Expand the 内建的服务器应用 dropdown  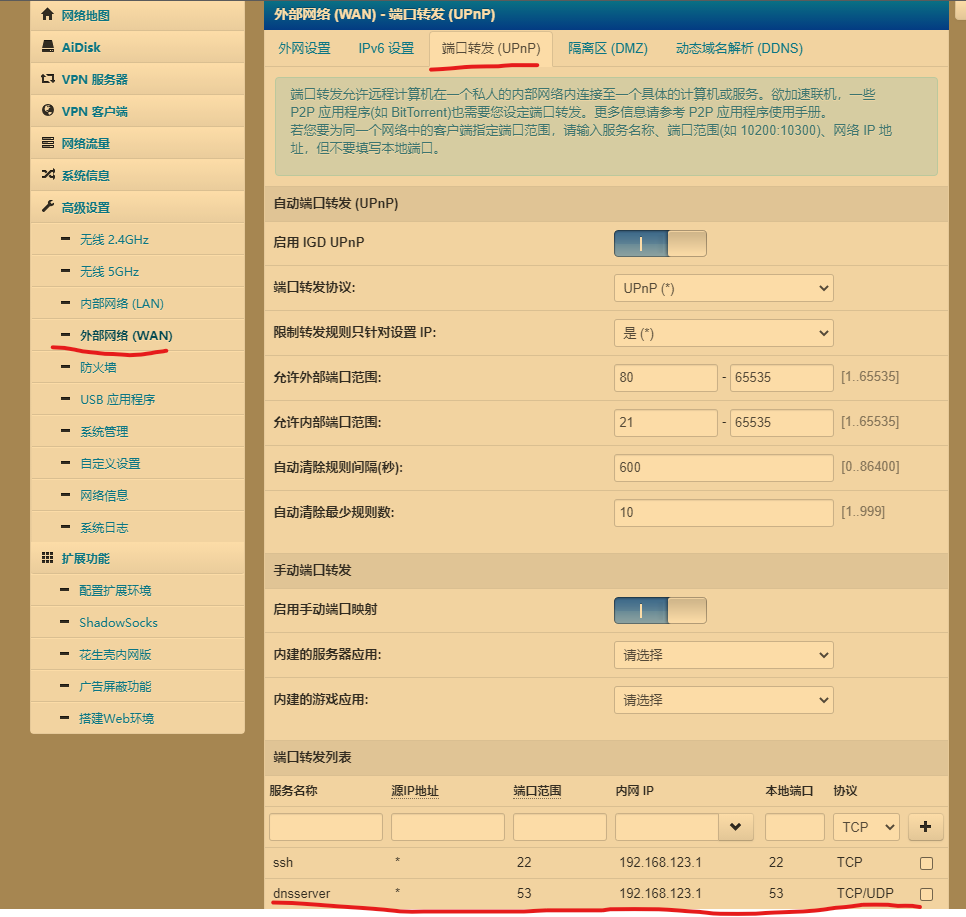tap(723, 655)
